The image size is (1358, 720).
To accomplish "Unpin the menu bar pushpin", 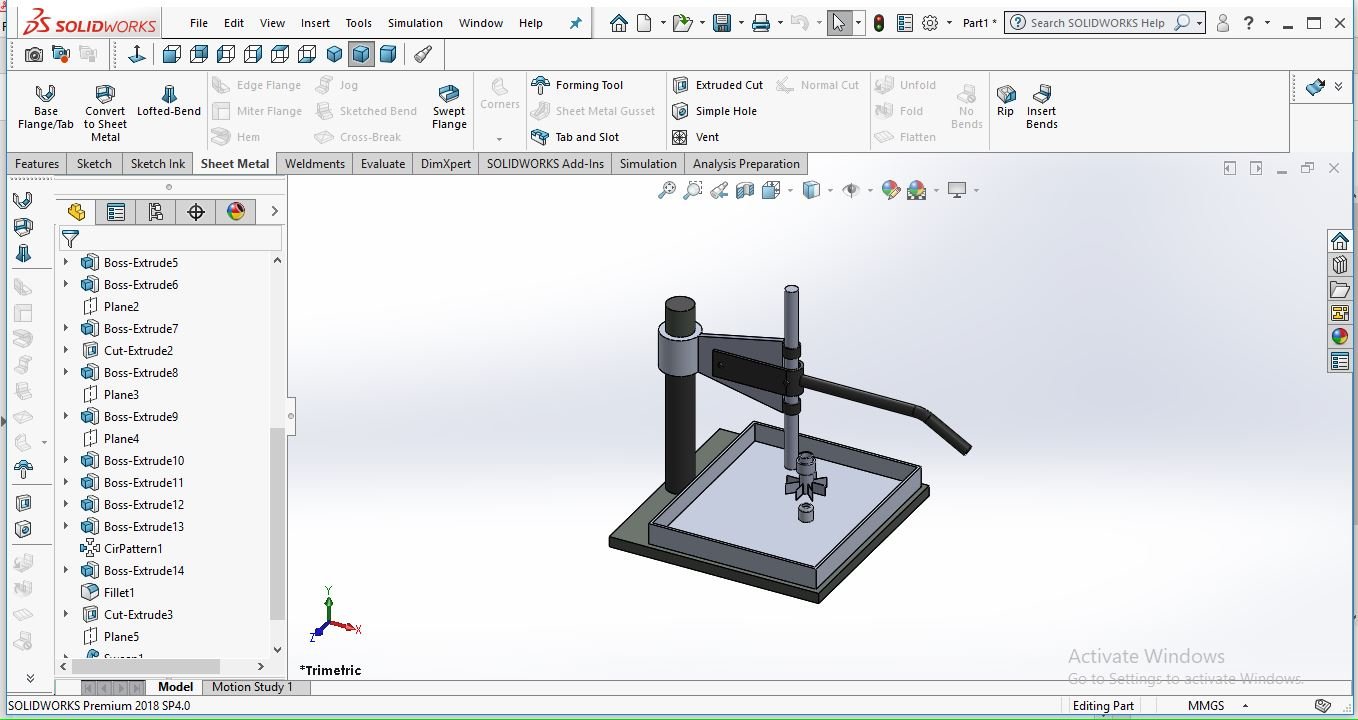I will 574,22.
